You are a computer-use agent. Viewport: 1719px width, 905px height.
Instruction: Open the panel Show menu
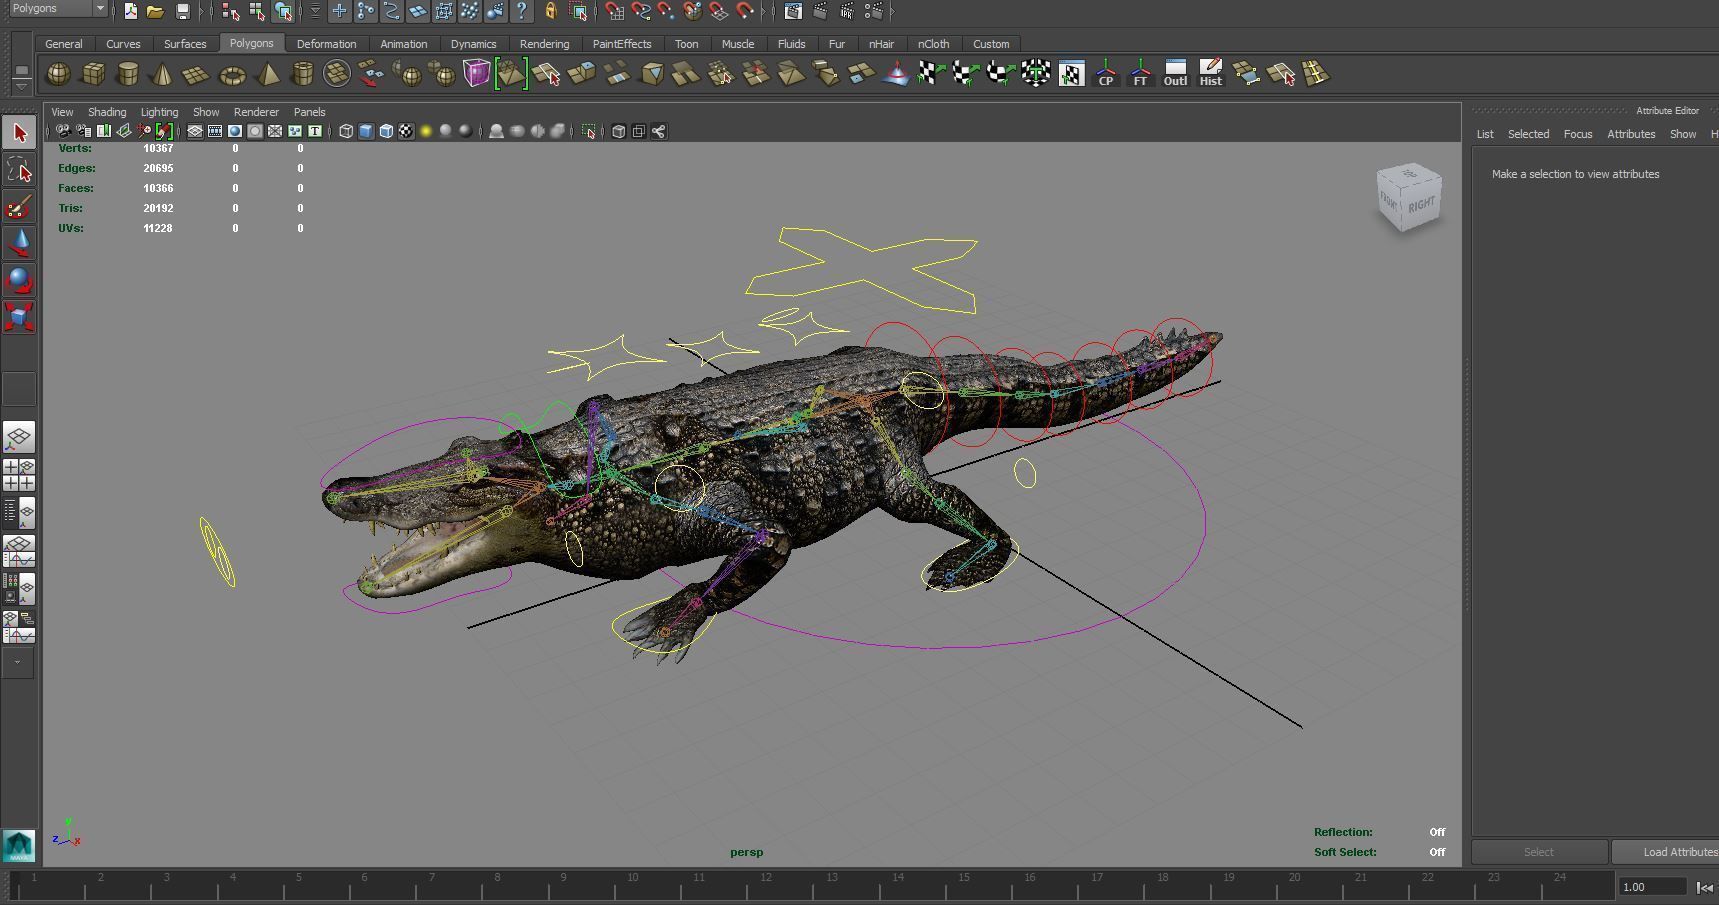pyautogui.click(x=206, y=112)
